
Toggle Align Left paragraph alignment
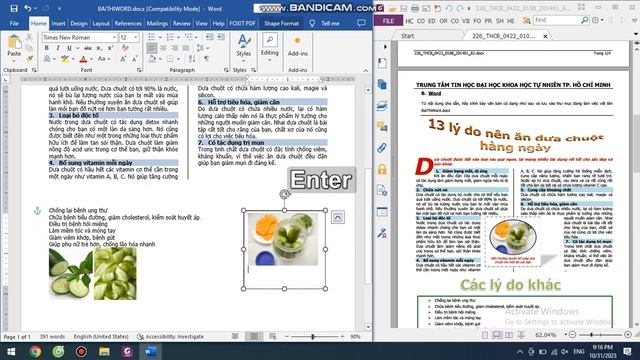tap(152, 48)
